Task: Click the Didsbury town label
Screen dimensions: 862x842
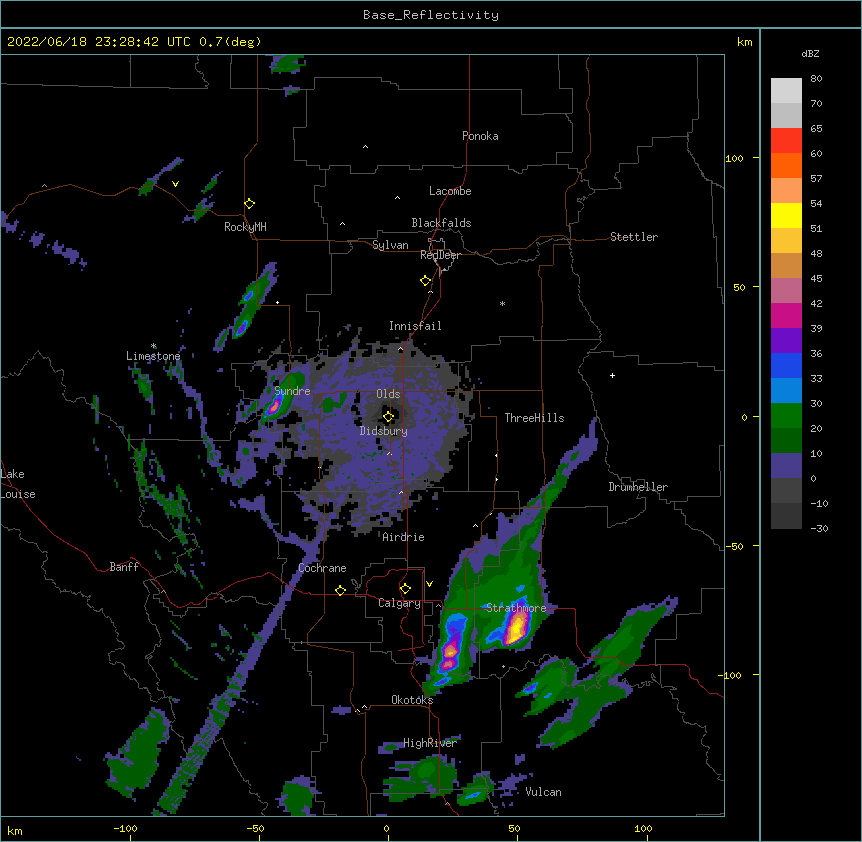Action: (x=383, y=431)
